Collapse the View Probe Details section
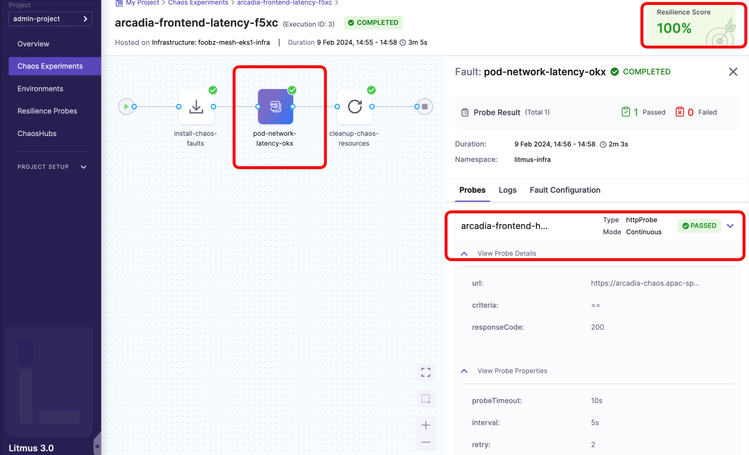This screenshot has width=749, height=455. coord(465,254)
